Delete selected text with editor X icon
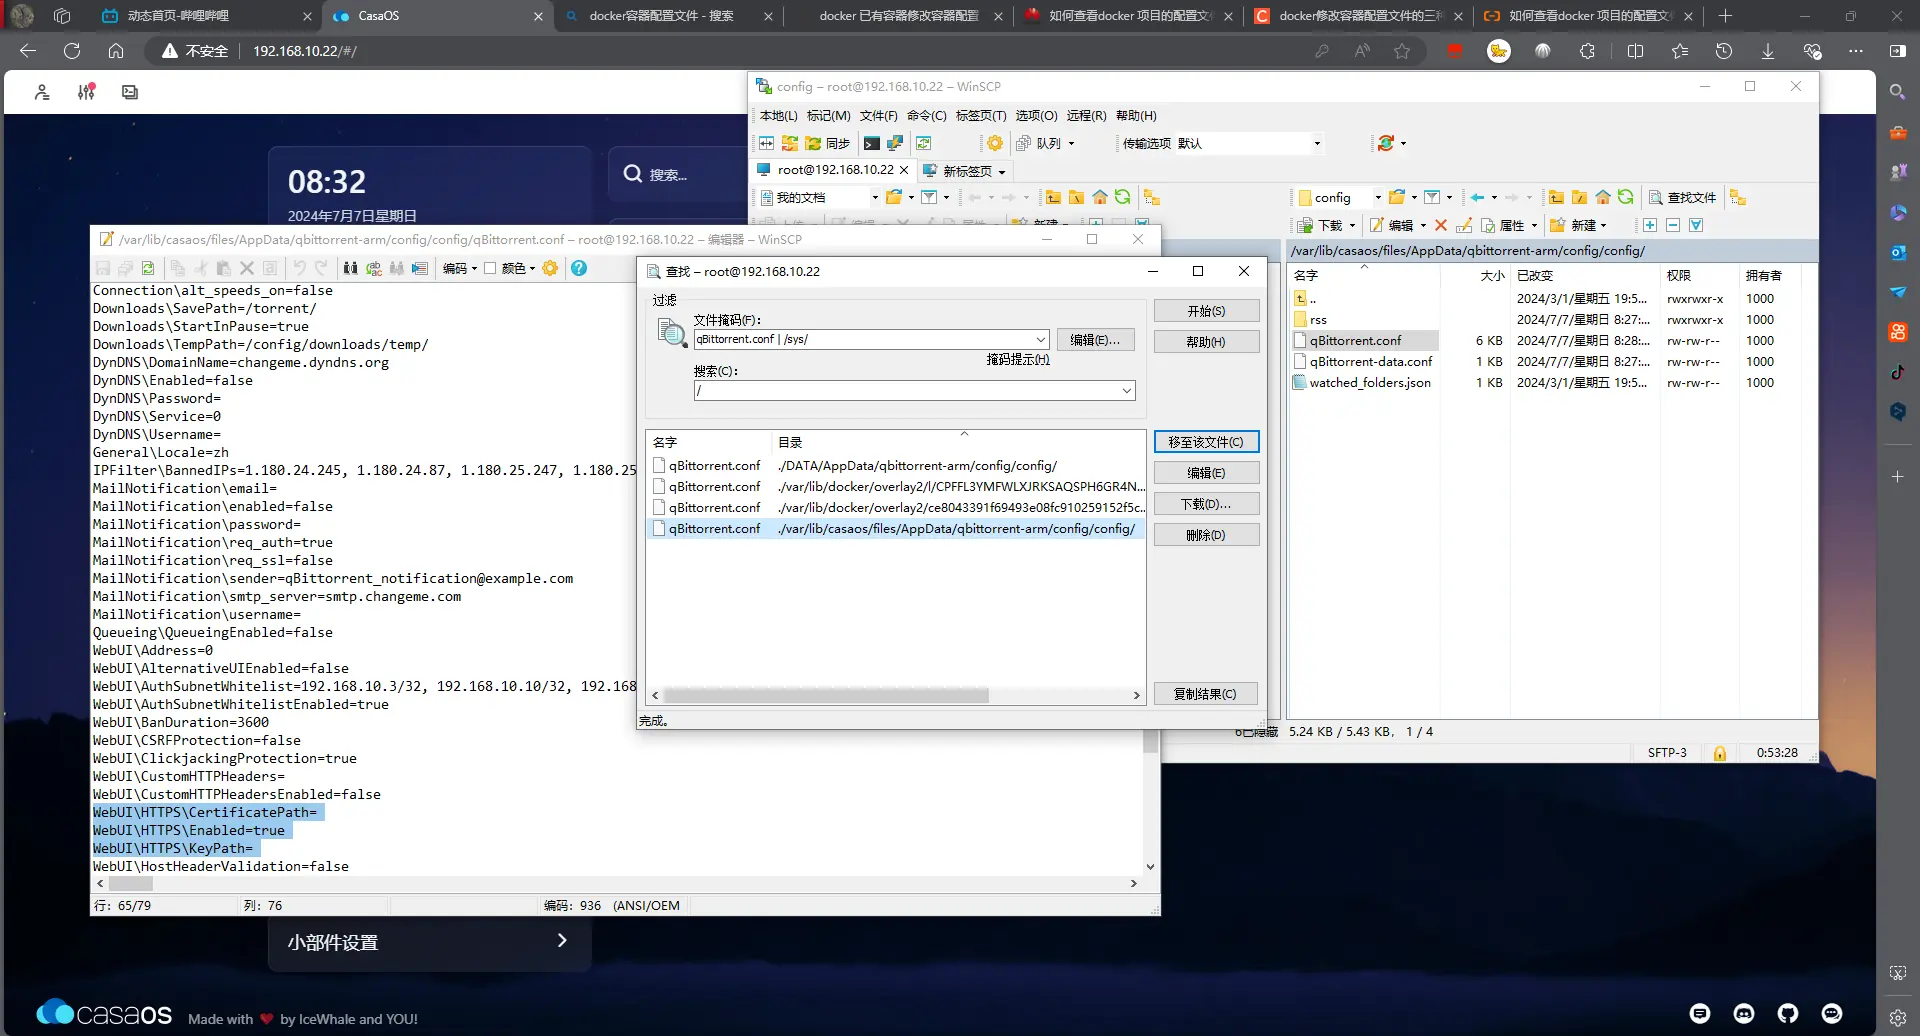The width and height of the screenshot is (1920, 1036). [247, 268]
